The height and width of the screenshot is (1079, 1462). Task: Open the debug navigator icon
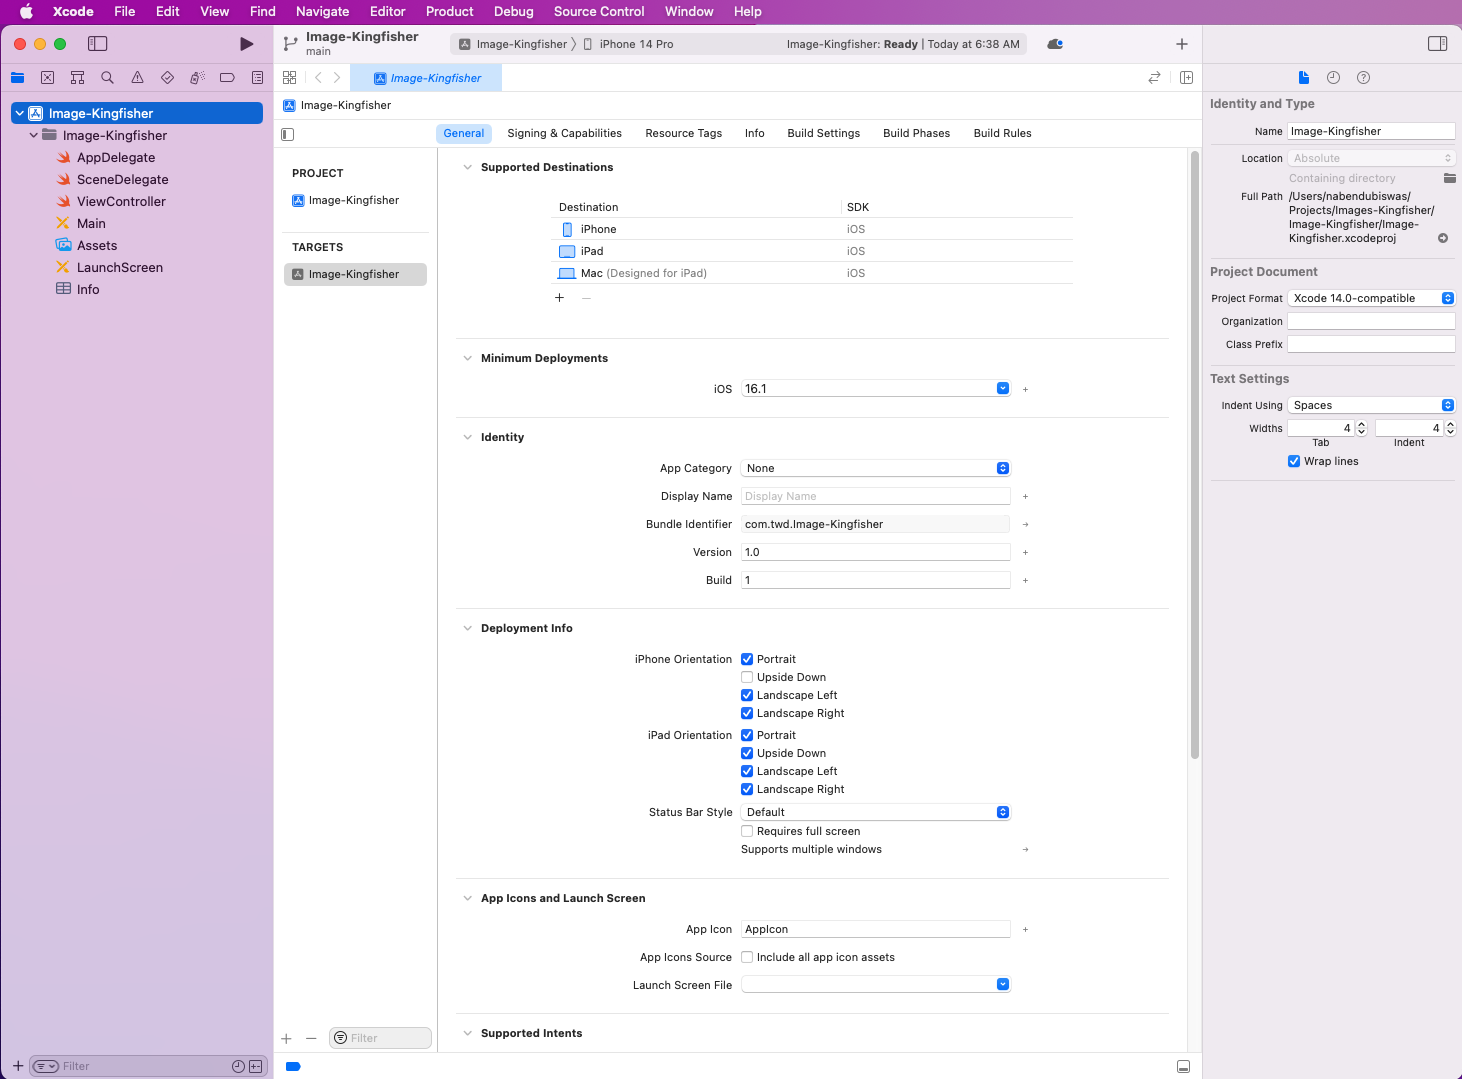tap(197, 78)
